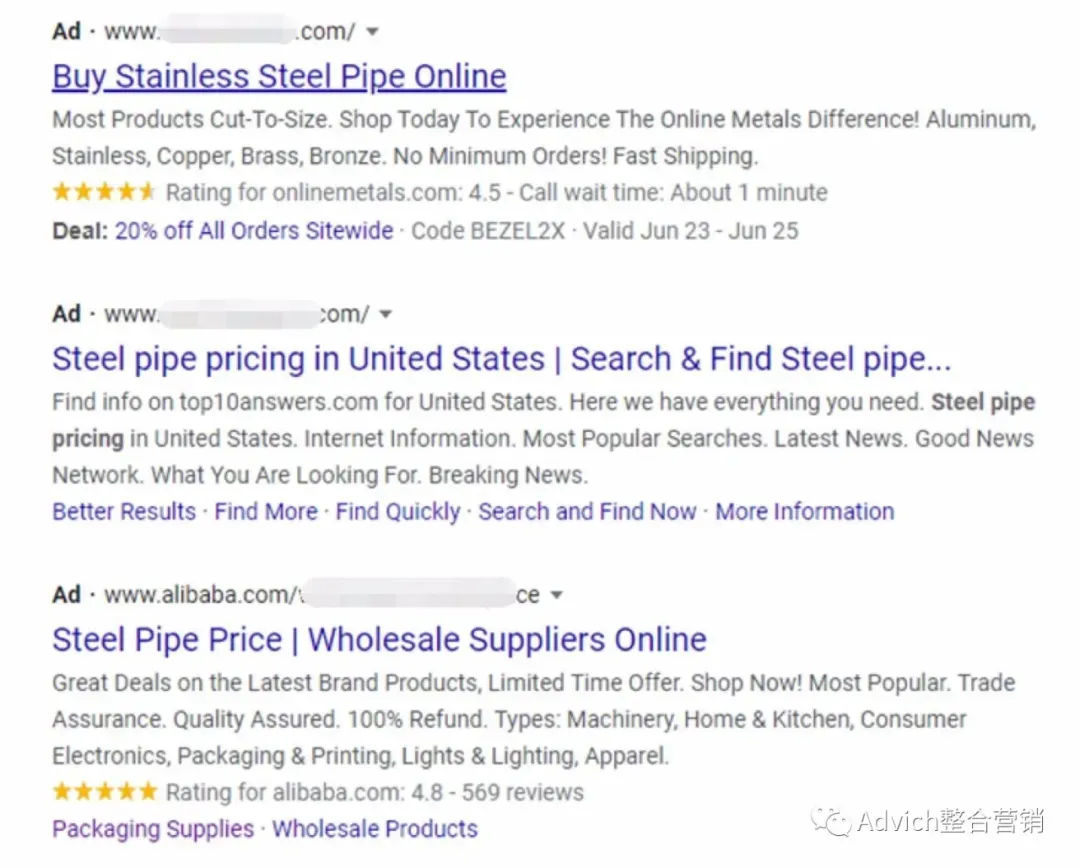Click the www.alibaba.com ad display URL
This screenshot has width=1080, height=868.
(x=322, y=595)
